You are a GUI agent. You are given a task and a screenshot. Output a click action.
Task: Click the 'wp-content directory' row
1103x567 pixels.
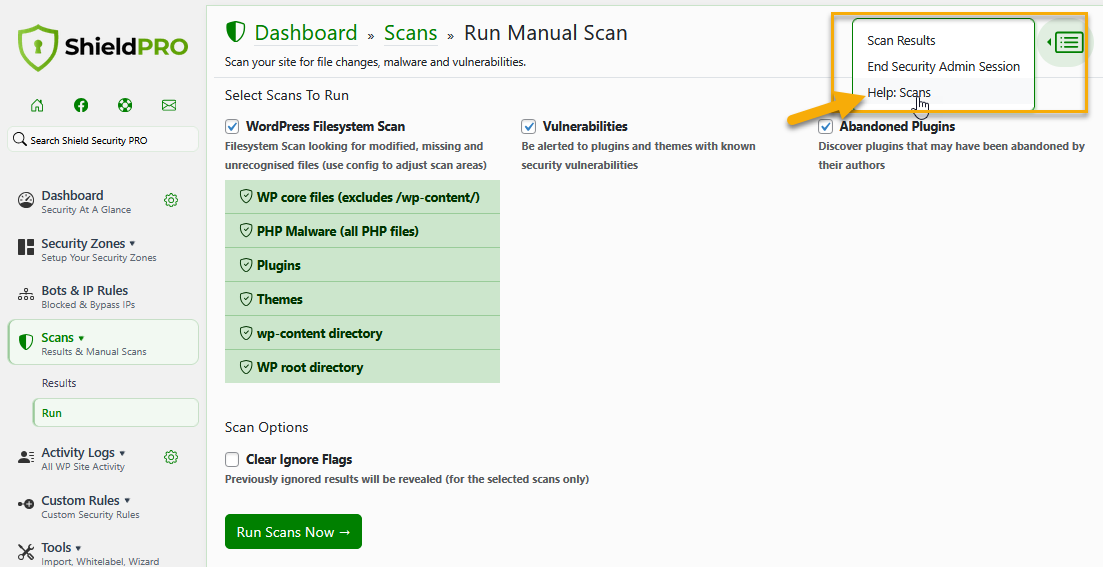(362, 333)
